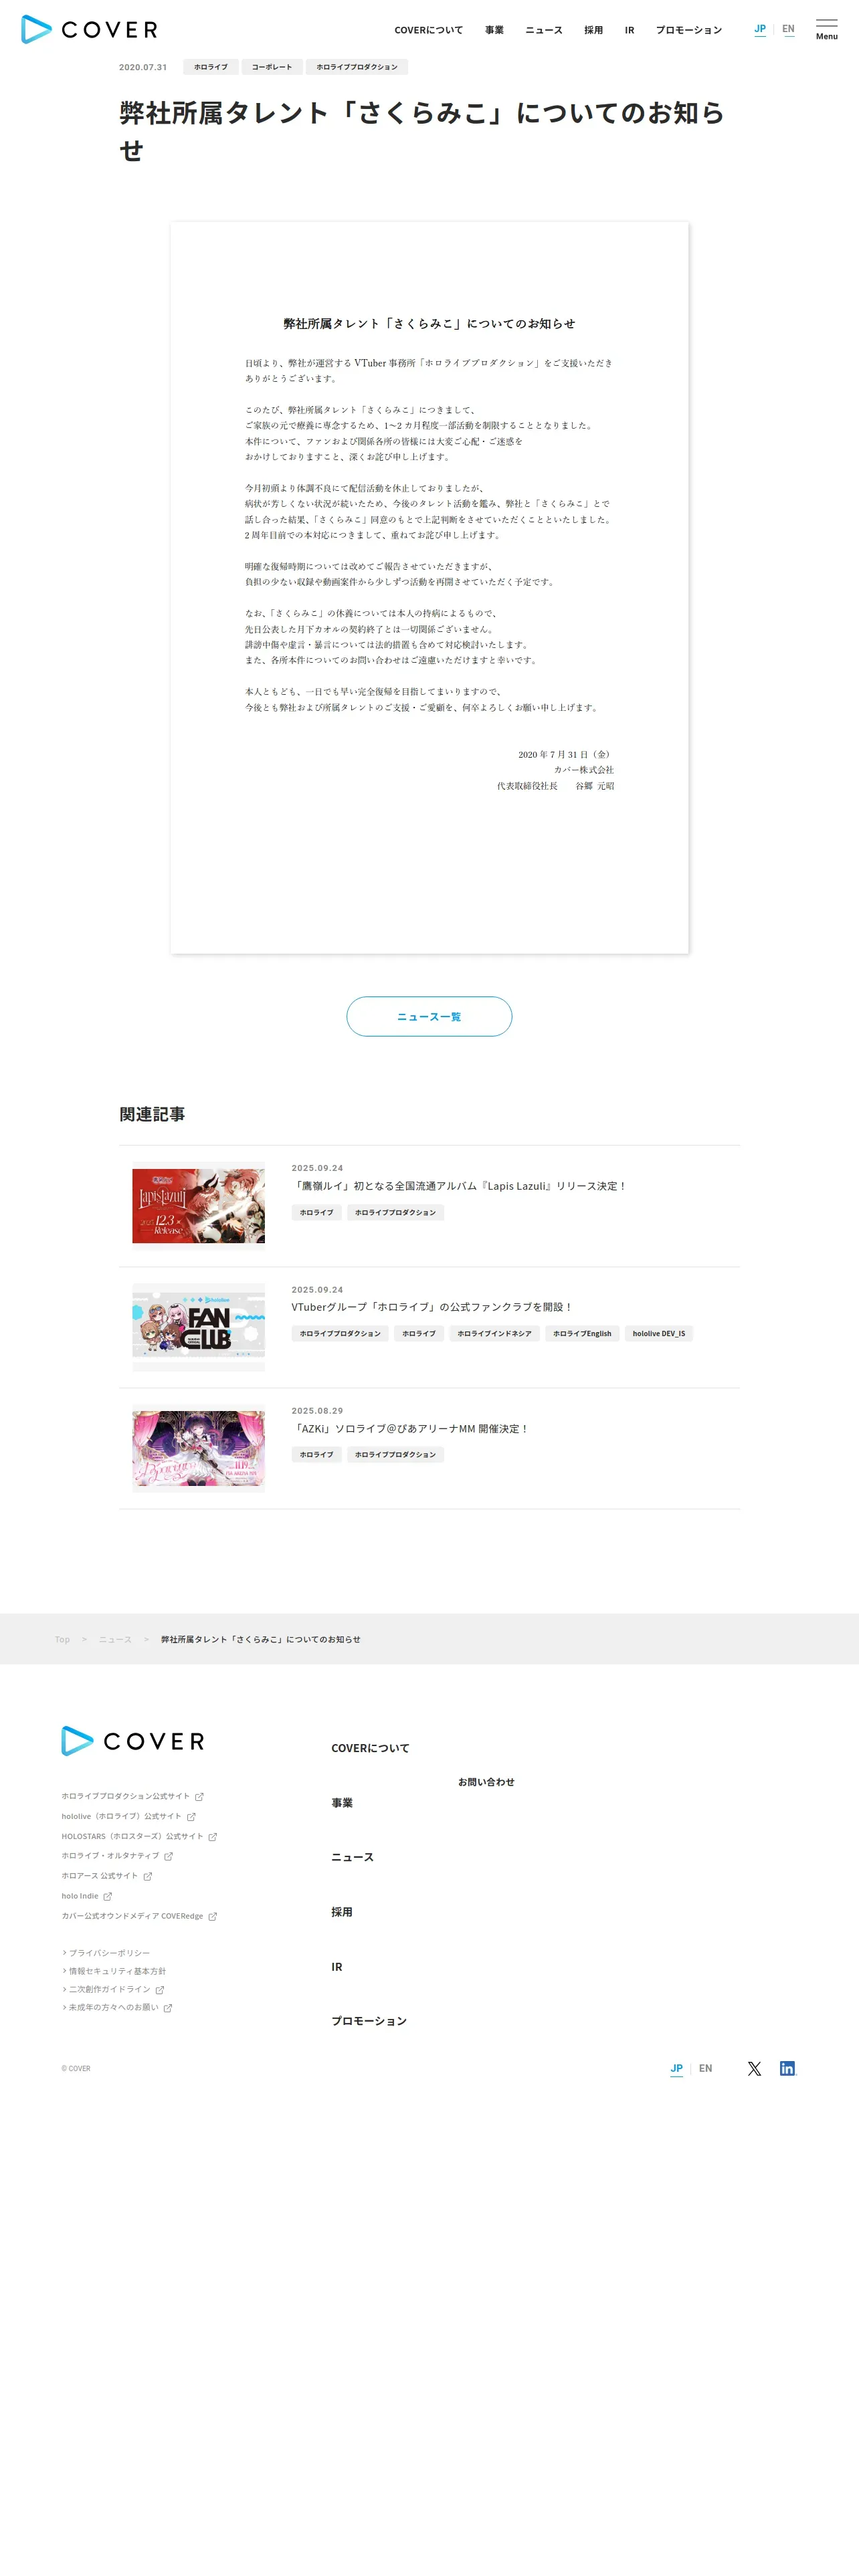
Task: Open the X (Twitter) icon in footer
Action: tap(754, 2069)
